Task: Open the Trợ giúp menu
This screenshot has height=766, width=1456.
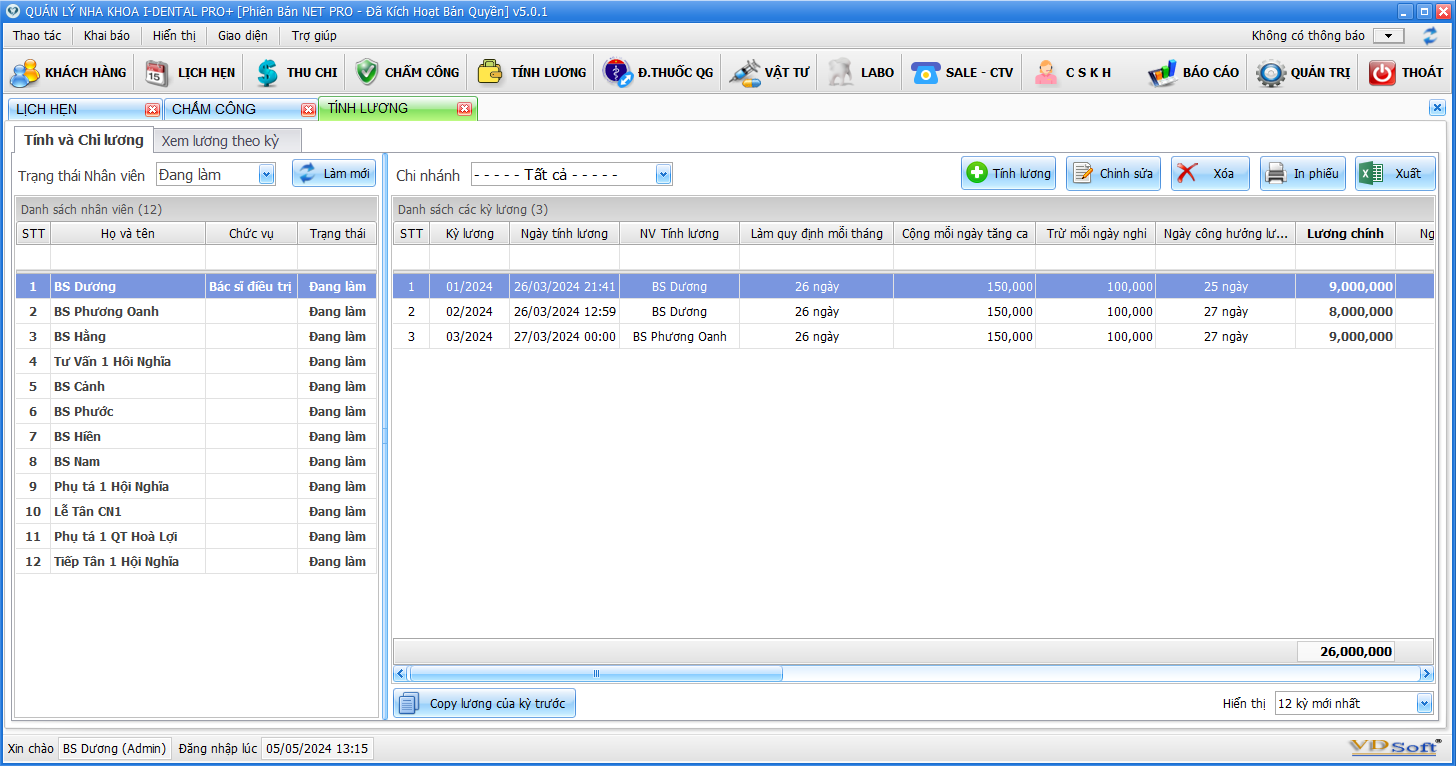Action: coord(314,35)
